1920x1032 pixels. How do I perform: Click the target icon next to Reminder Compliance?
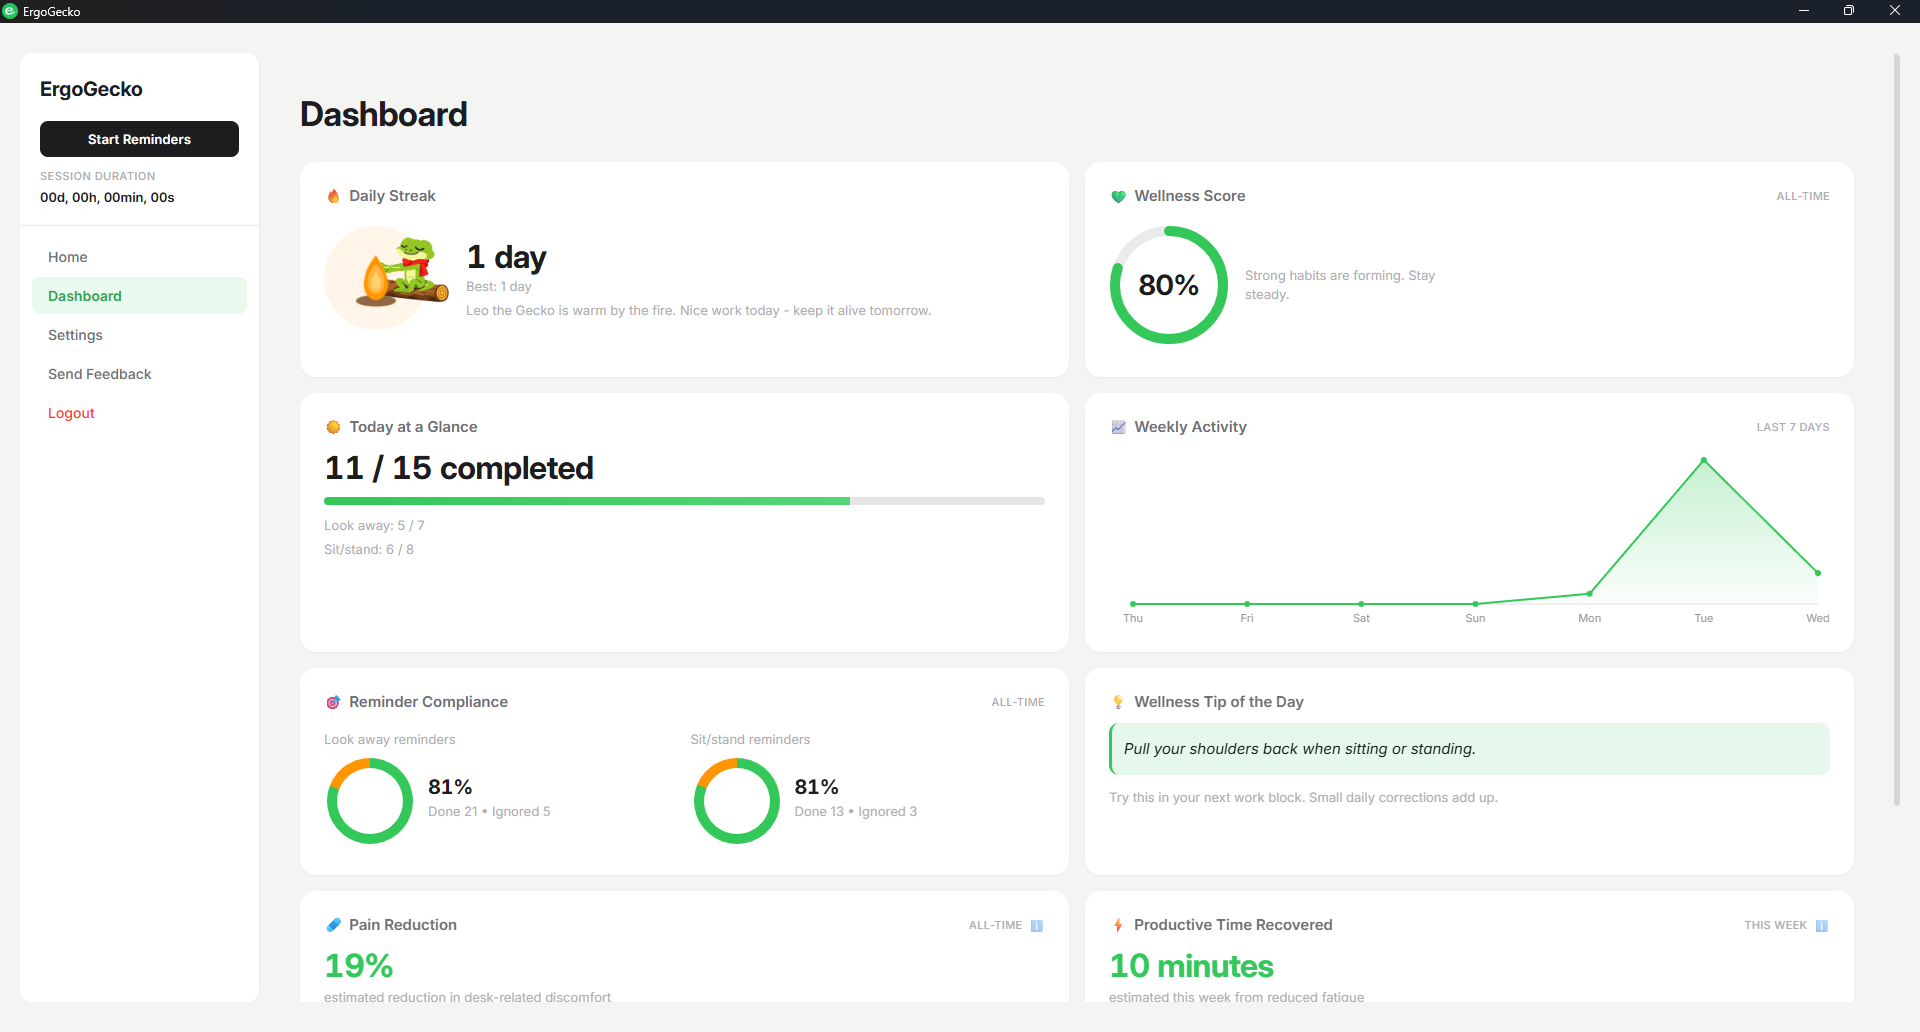click(333, 701)
